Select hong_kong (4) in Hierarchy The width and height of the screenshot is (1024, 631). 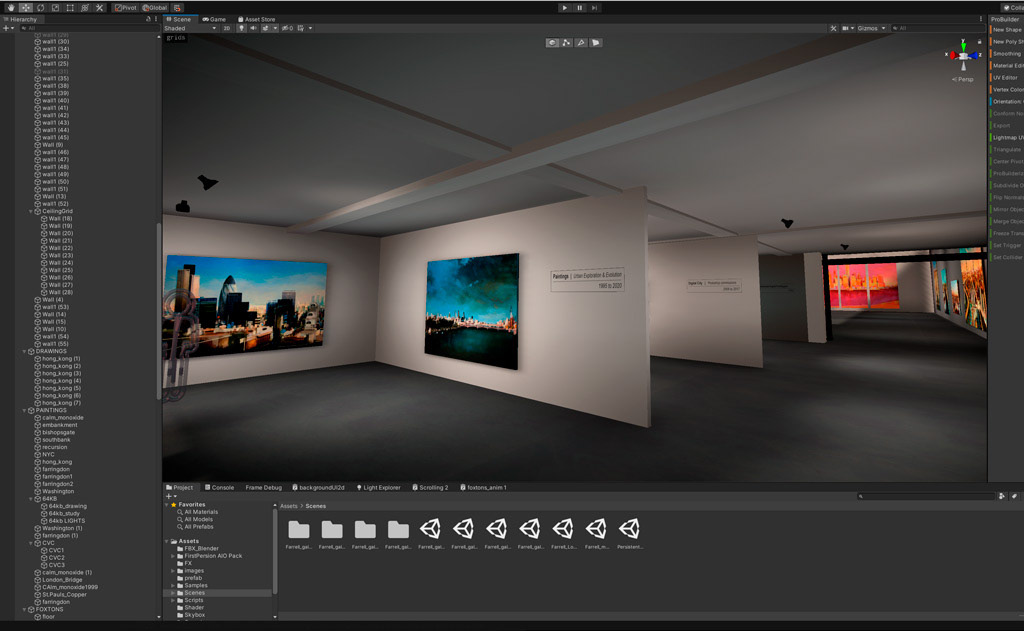[x=61, y=381]
